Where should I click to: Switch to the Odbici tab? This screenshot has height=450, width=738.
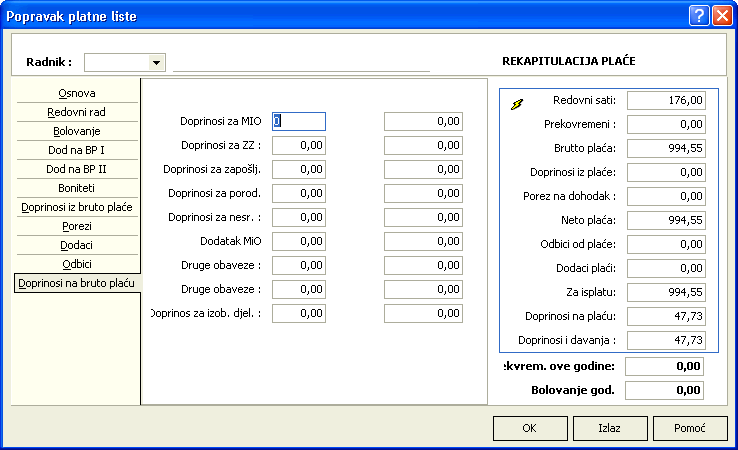(77, 264)
